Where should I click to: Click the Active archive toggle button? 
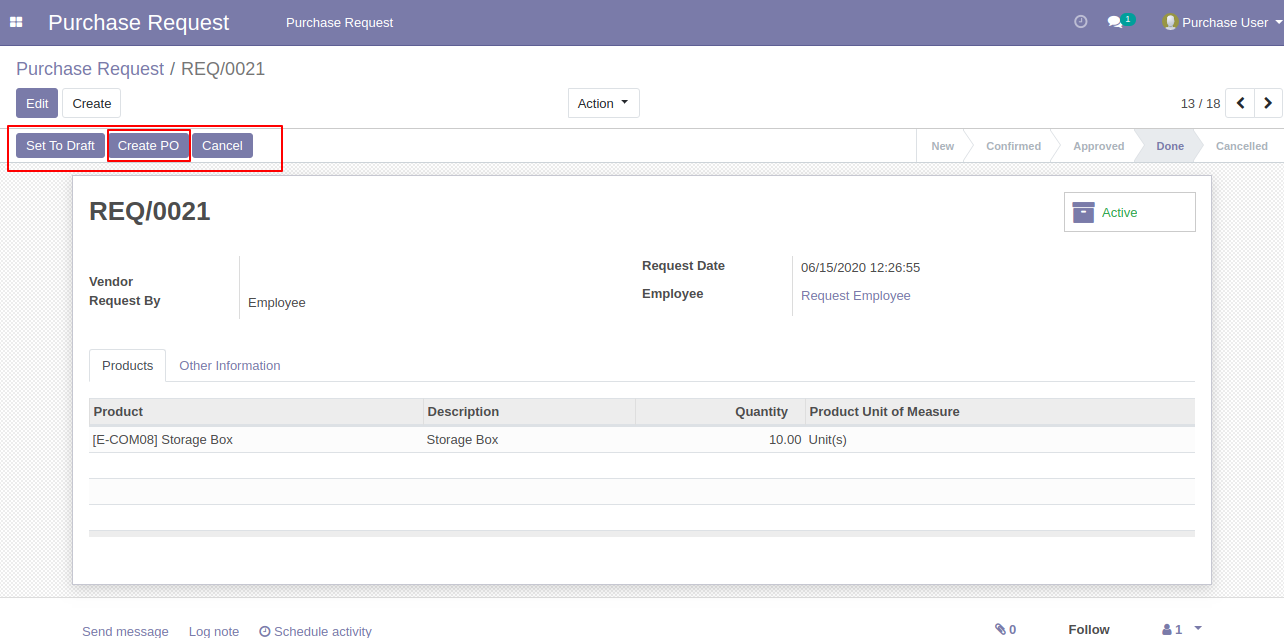point(1129,212)
